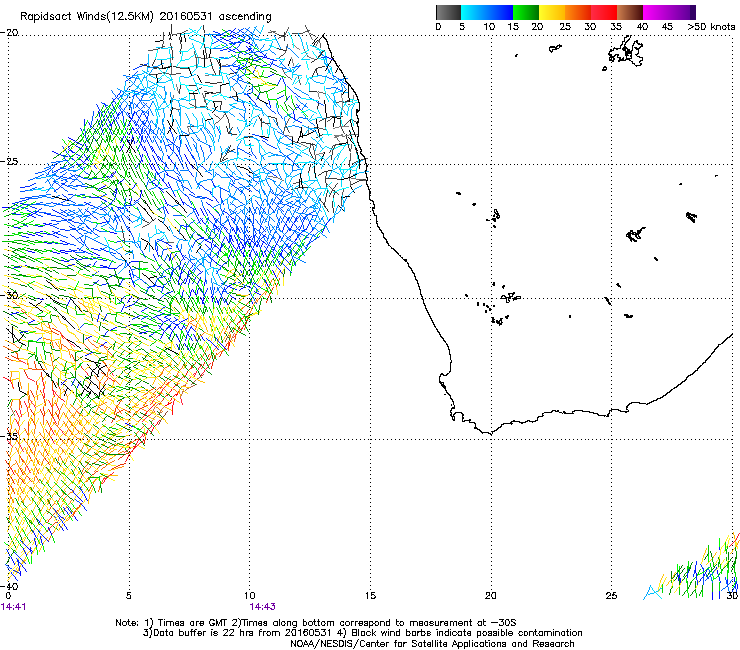The height and width of the screenshot is (650, 740).
Task: Pick the green 15-20 knots legend segment
Action: [x=526, y=12]
